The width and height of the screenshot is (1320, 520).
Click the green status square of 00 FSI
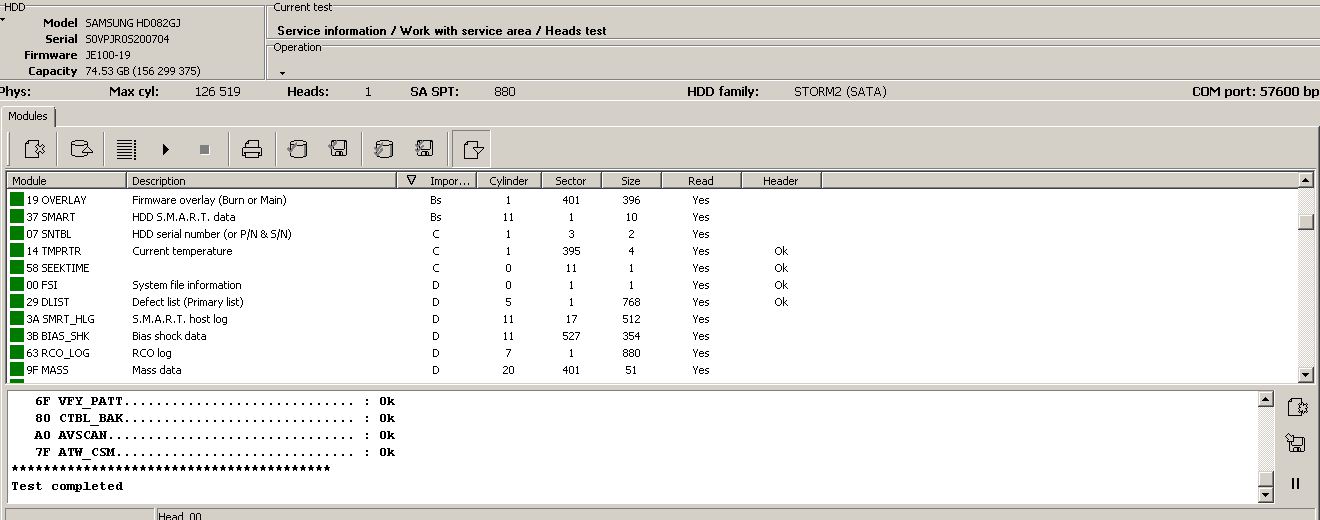[16, 285]
